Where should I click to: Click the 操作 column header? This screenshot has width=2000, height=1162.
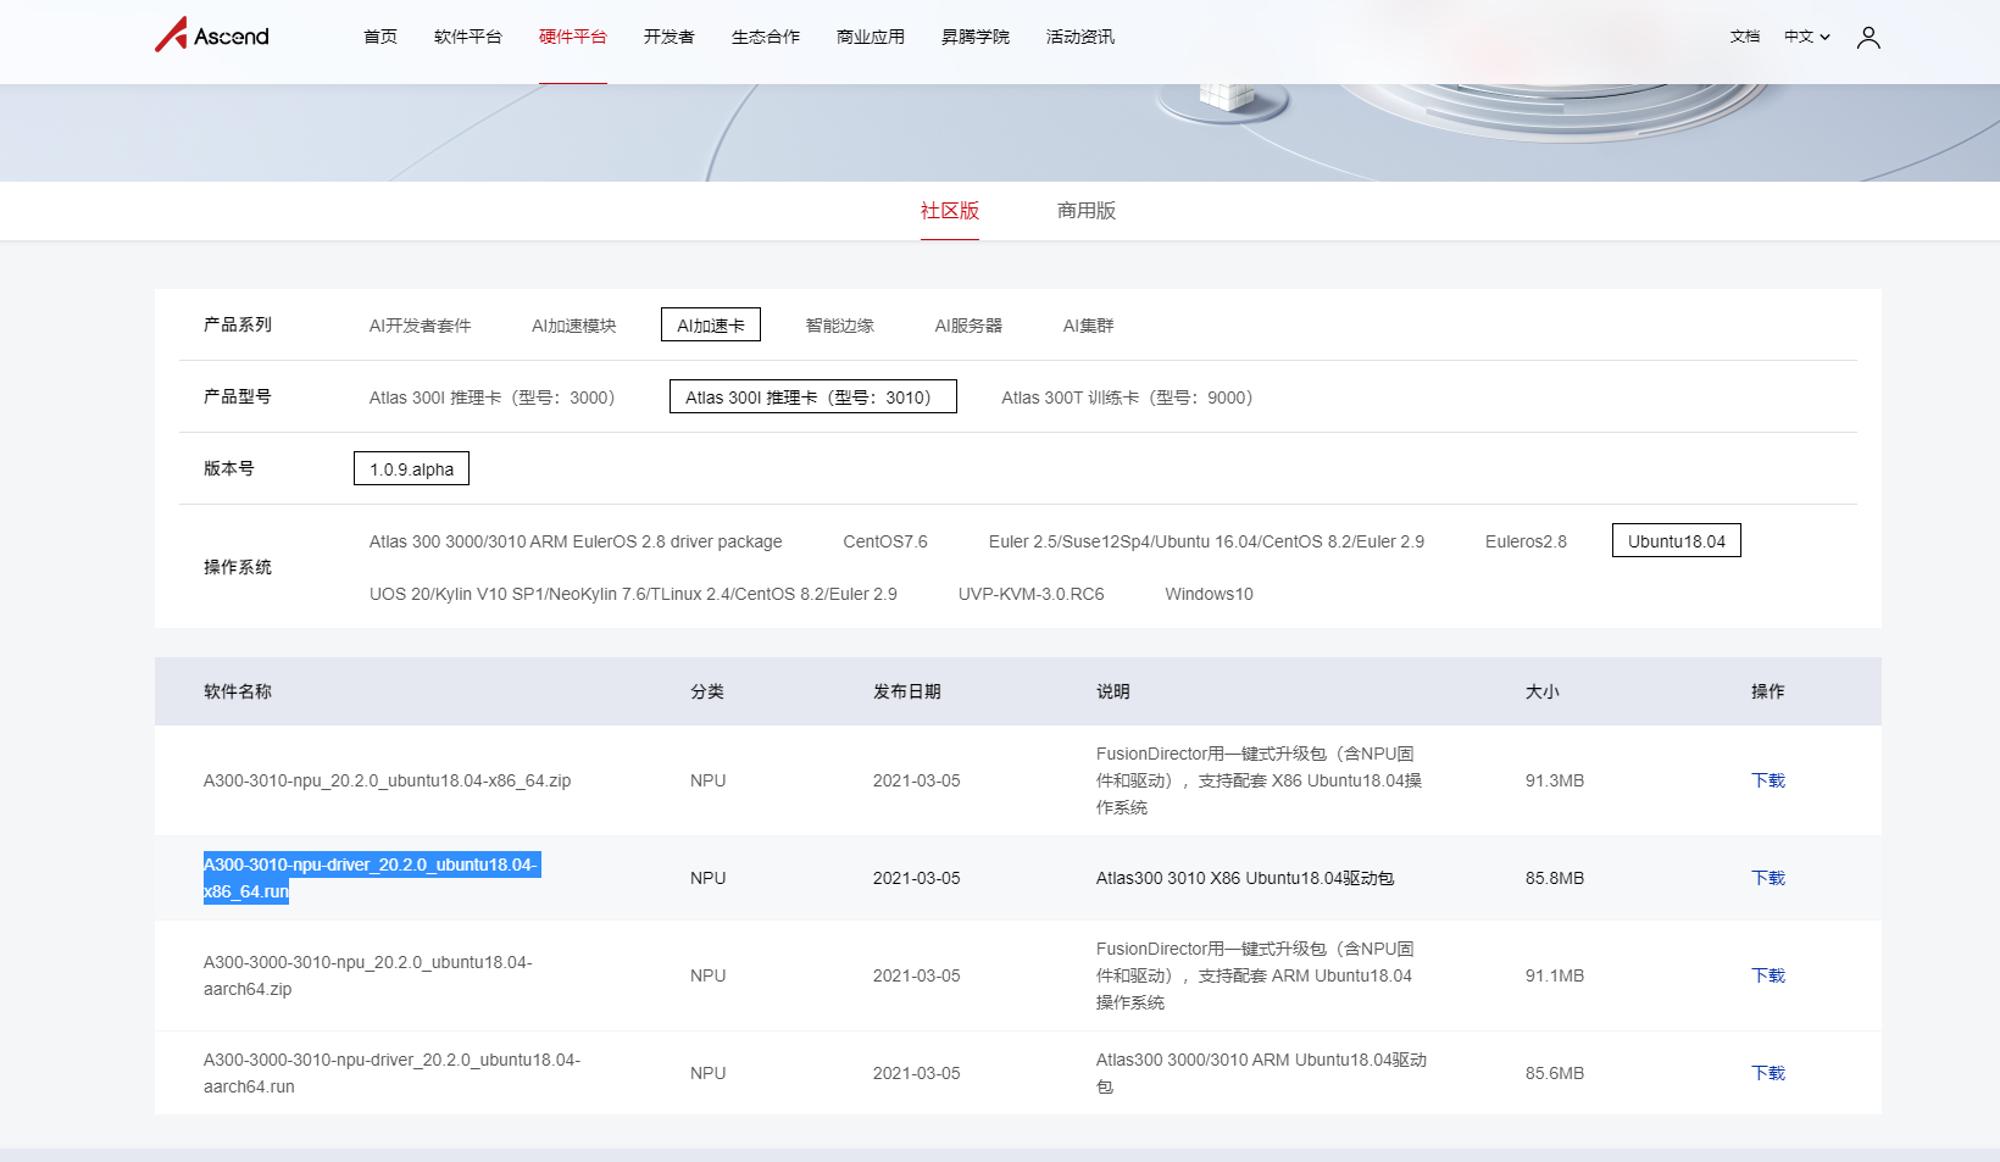pos(1768,691)
